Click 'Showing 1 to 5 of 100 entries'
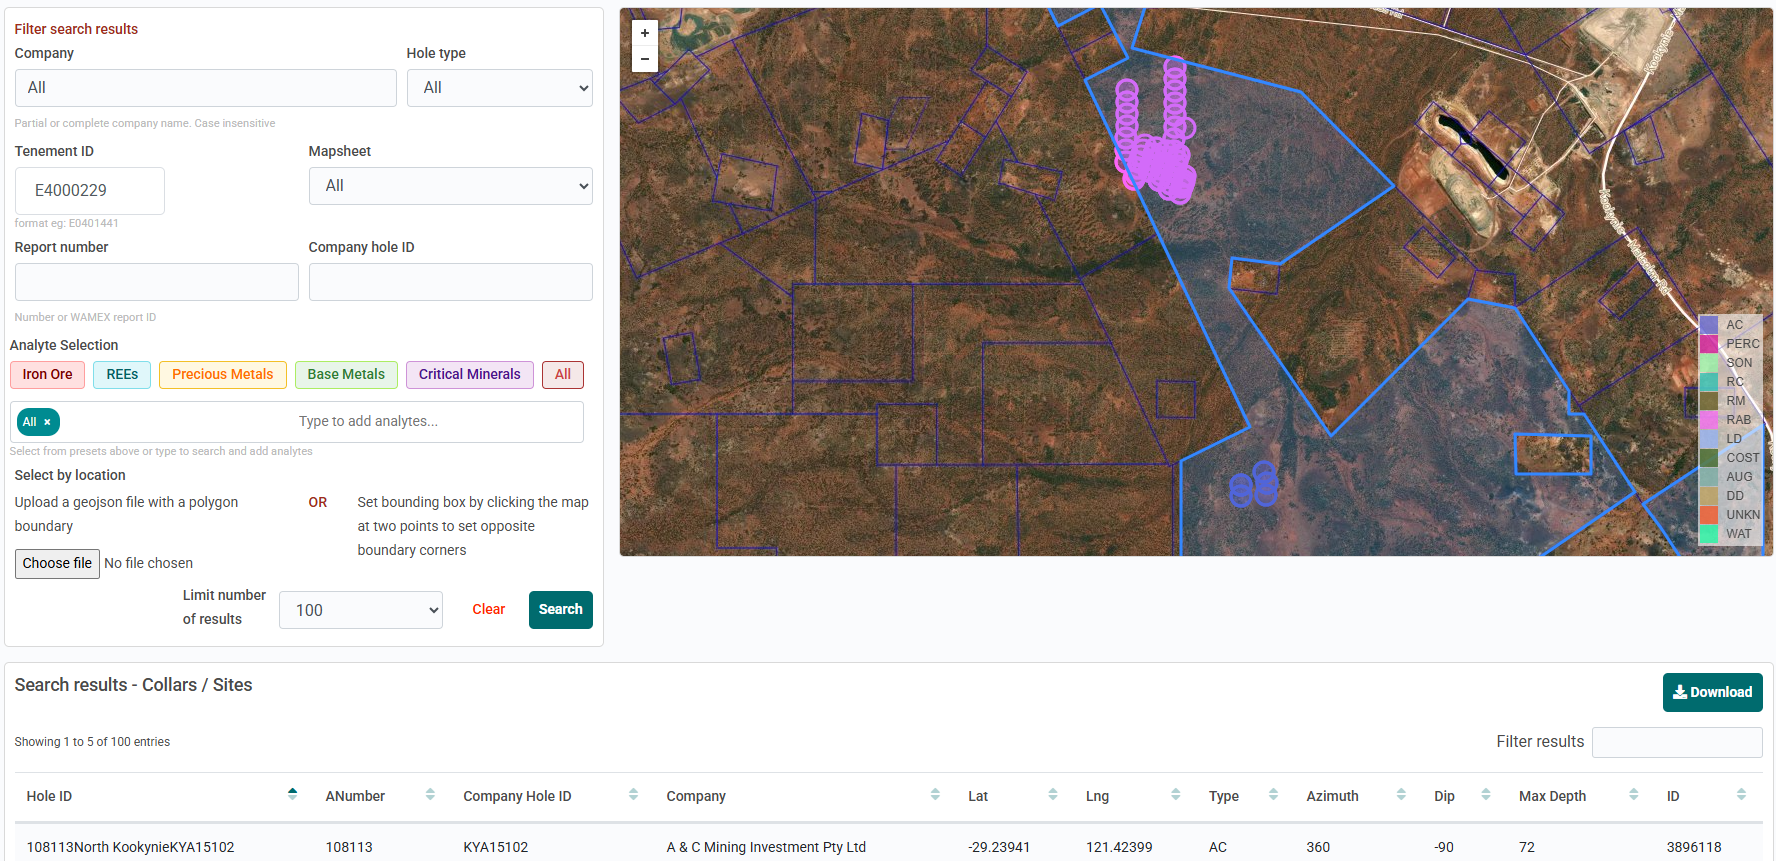 coord(92,742)
